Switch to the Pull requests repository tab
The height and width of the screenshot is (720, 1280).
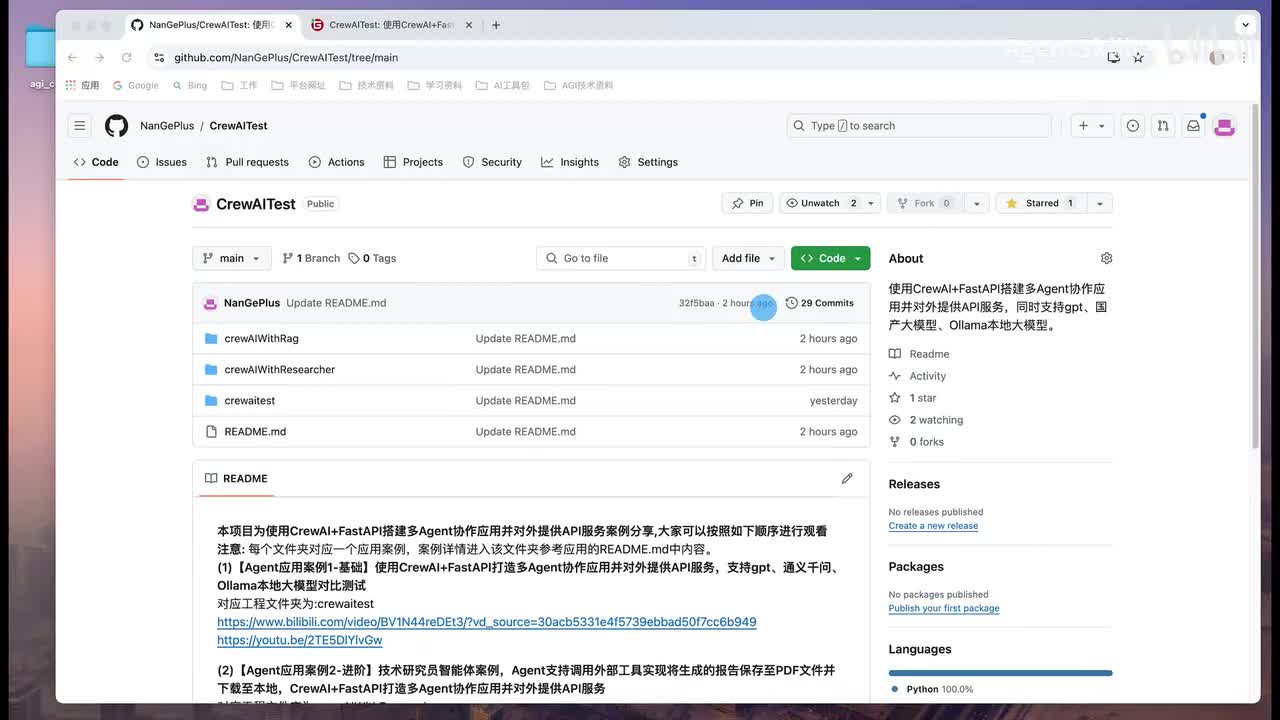[x=247, y=162]
